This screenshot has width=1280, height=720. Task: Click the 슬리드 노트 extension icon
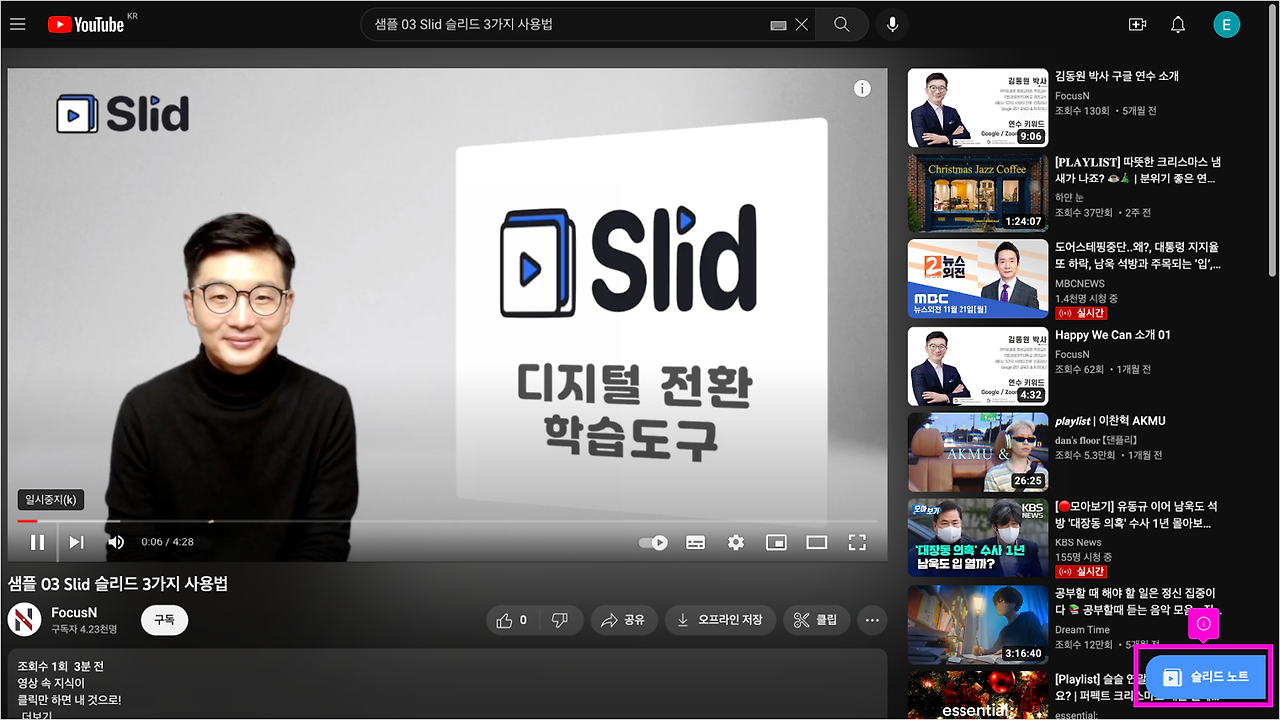1203,675
